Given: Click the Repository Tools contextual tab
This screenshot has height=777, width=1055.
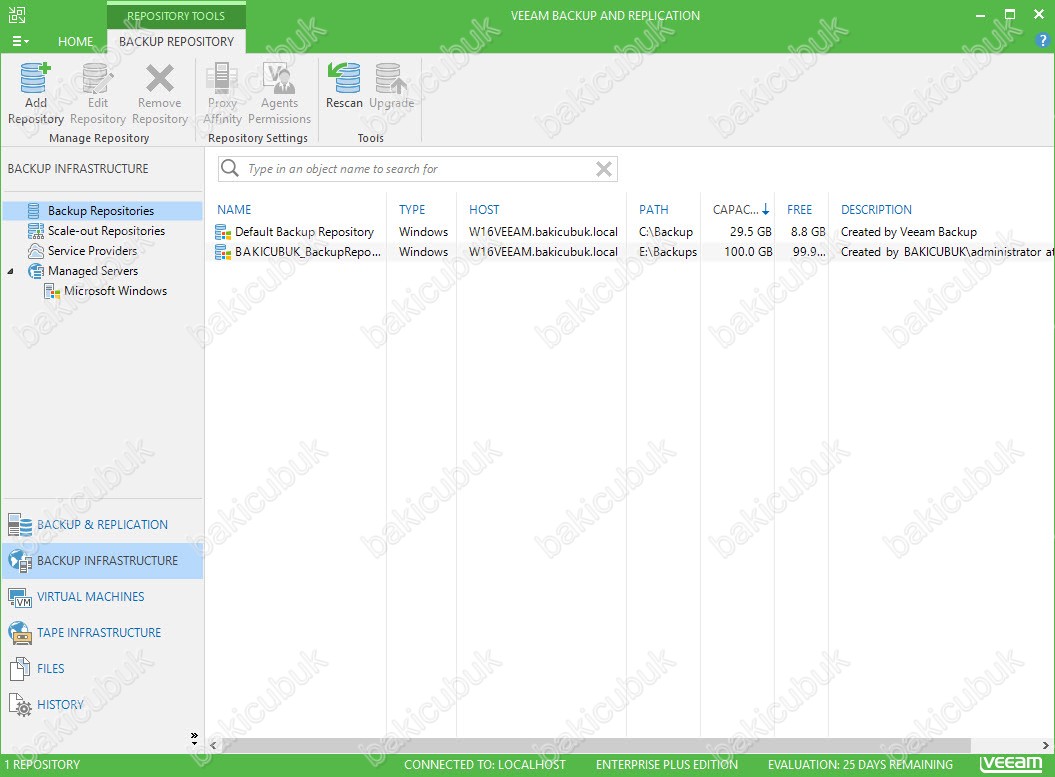Looking at the screenshot, I should click(176, 15).
